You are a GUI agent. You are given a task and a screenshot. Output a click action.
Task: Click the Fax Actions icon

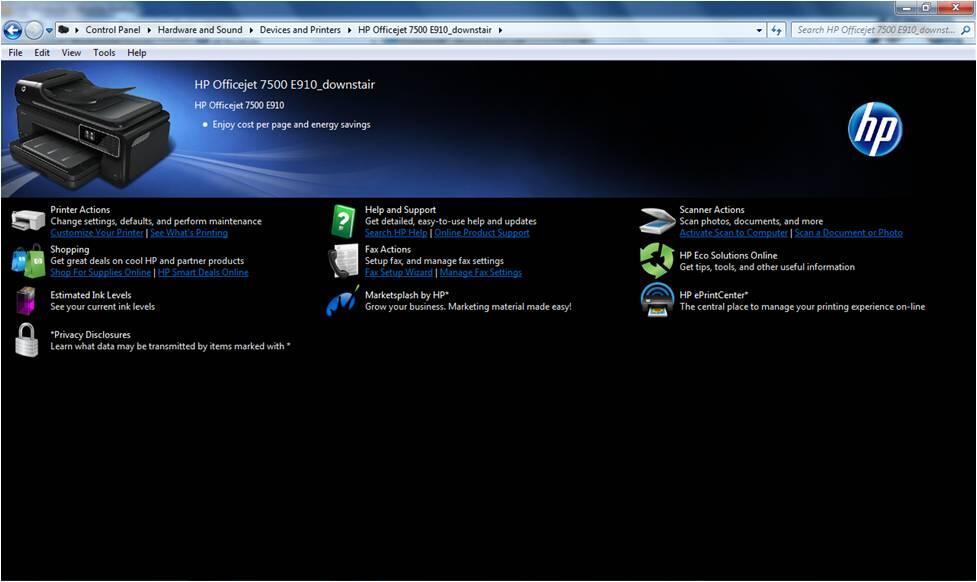[x=344, y=261]
